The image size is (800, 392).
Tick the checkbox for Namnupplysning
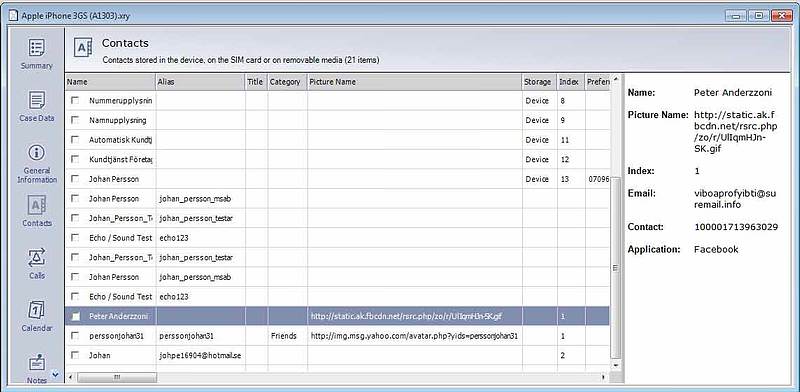pos(75,120)
